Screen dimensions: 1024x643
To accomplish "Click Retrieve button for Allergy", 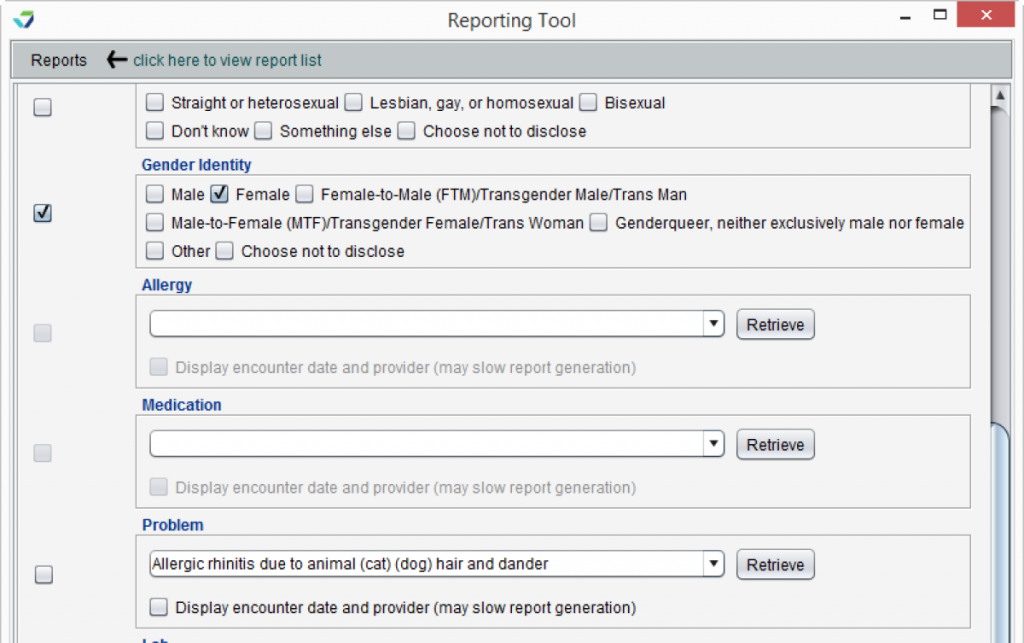I will tap(775, 324).
